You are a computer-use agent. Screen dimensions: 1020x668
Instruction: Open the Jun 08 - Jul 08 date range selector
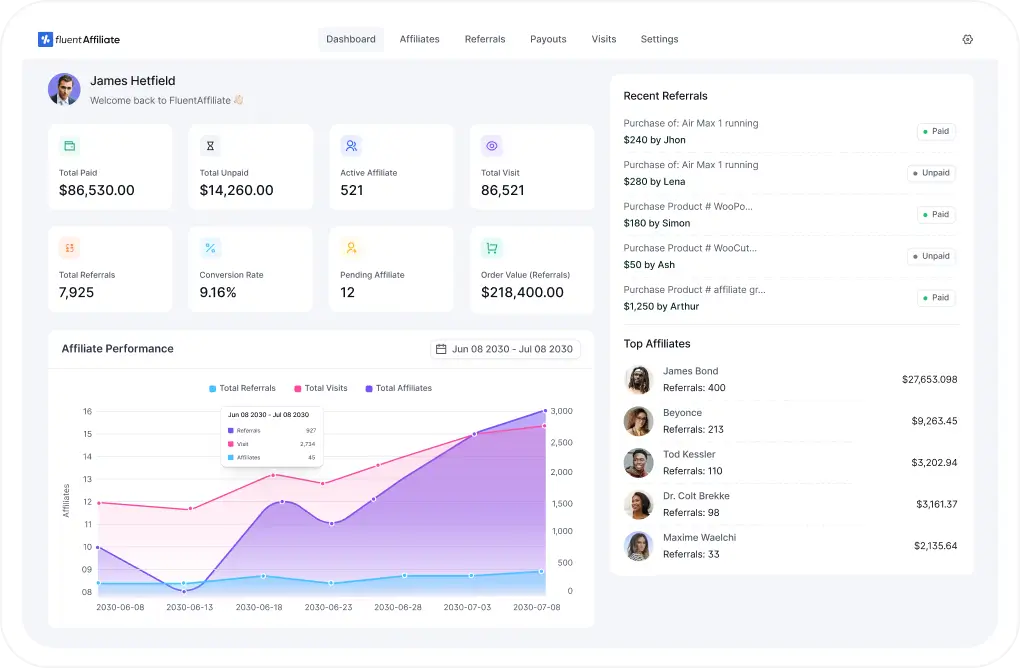point(505,349)
